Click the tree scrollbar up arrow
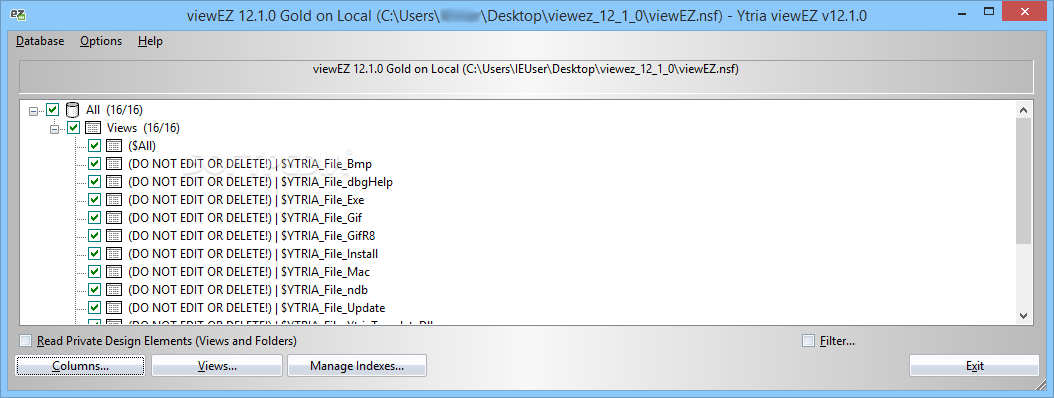Image resolution: width=1054 pixels, height=398 pixels. [1023, 110]
